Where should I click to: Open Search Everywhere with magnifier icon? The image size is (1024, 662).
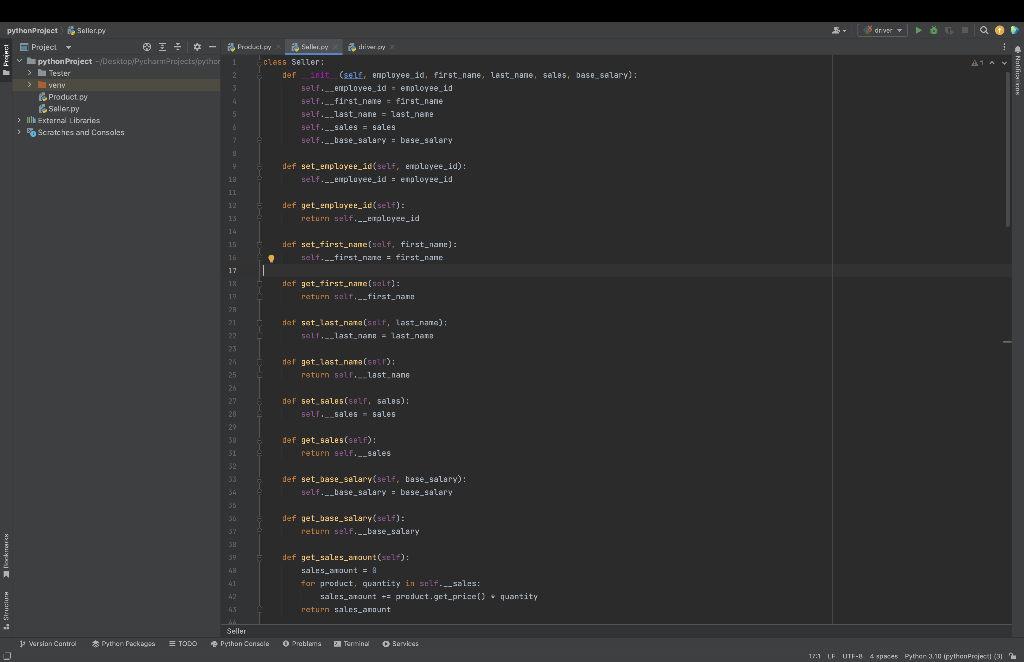point(983,30)
